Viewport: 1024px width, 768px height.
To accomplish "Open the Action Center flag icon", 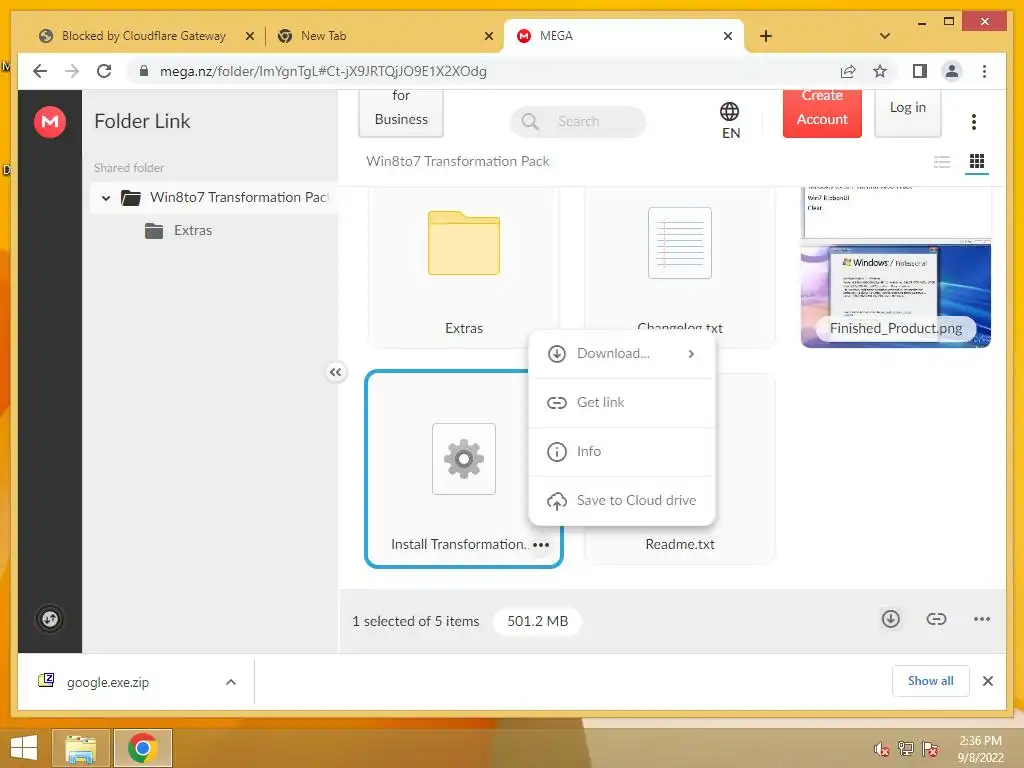I will tap(930, 749).
